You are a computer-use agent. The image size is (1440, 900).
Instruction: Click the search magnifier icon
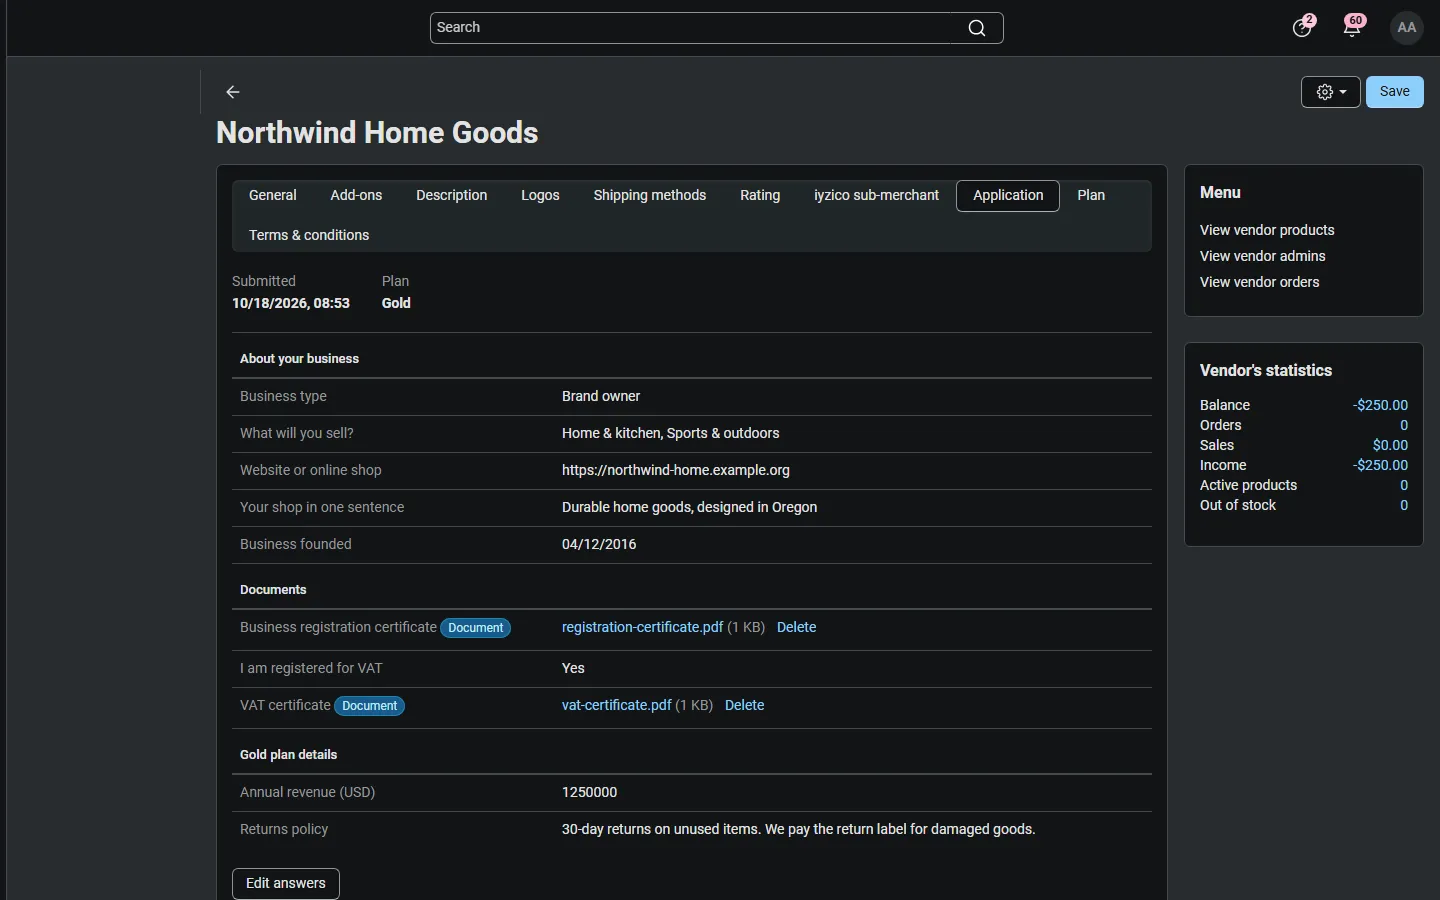pos(977,28)
